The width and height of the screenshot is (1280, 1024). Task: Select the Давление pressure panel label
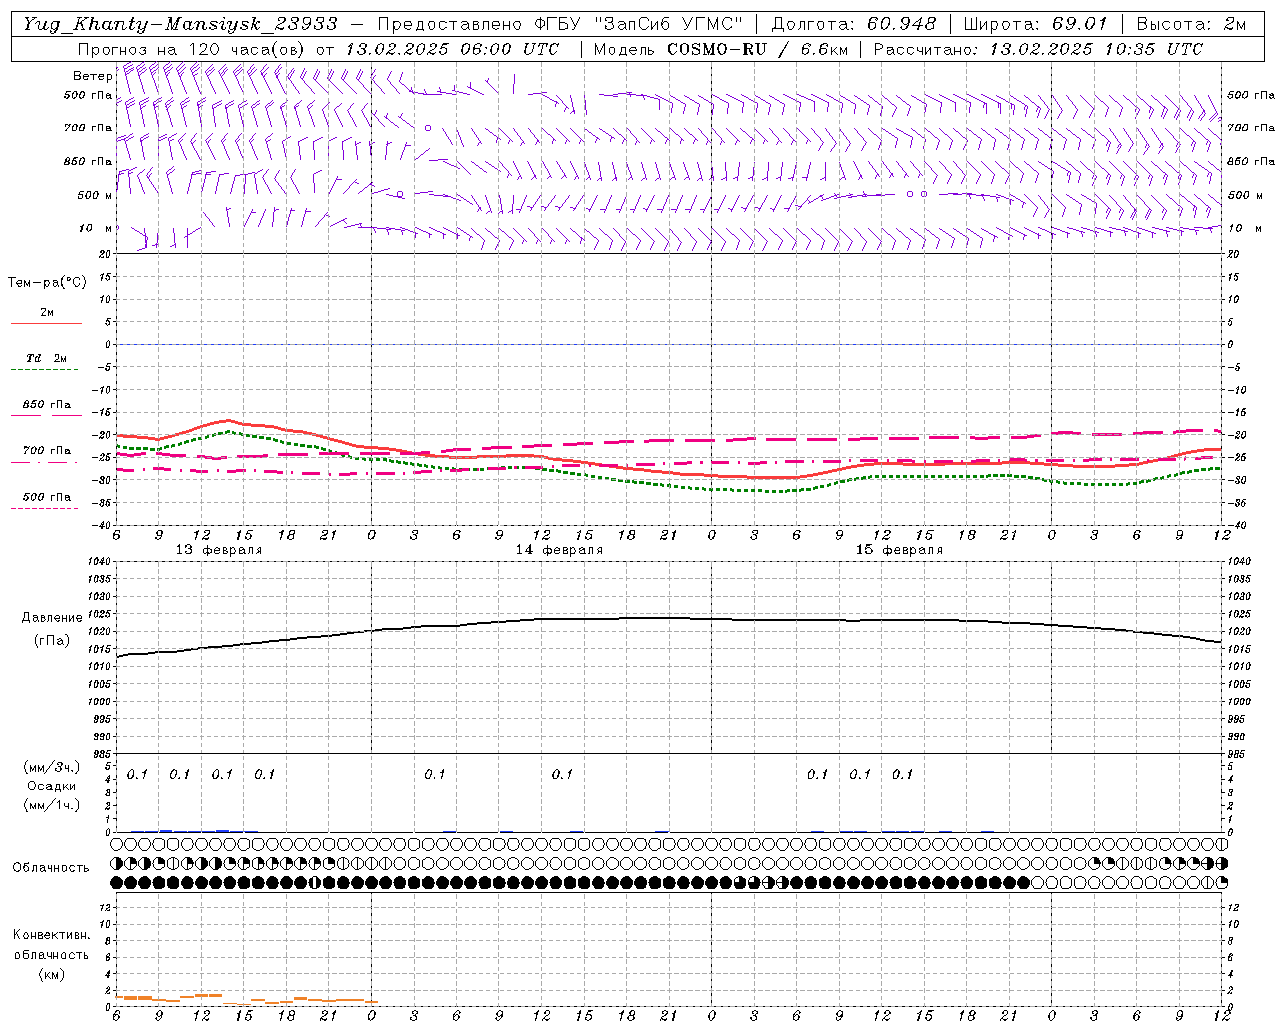pos(52,618)
